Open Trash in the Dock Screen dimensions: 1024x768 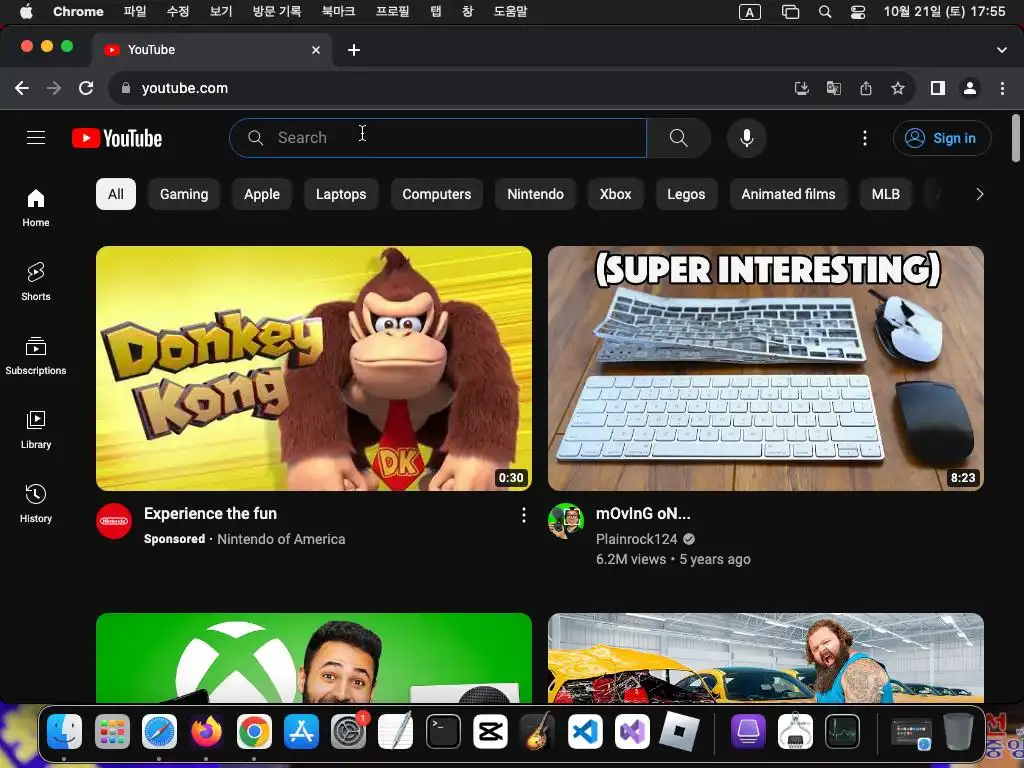(958, 731)
